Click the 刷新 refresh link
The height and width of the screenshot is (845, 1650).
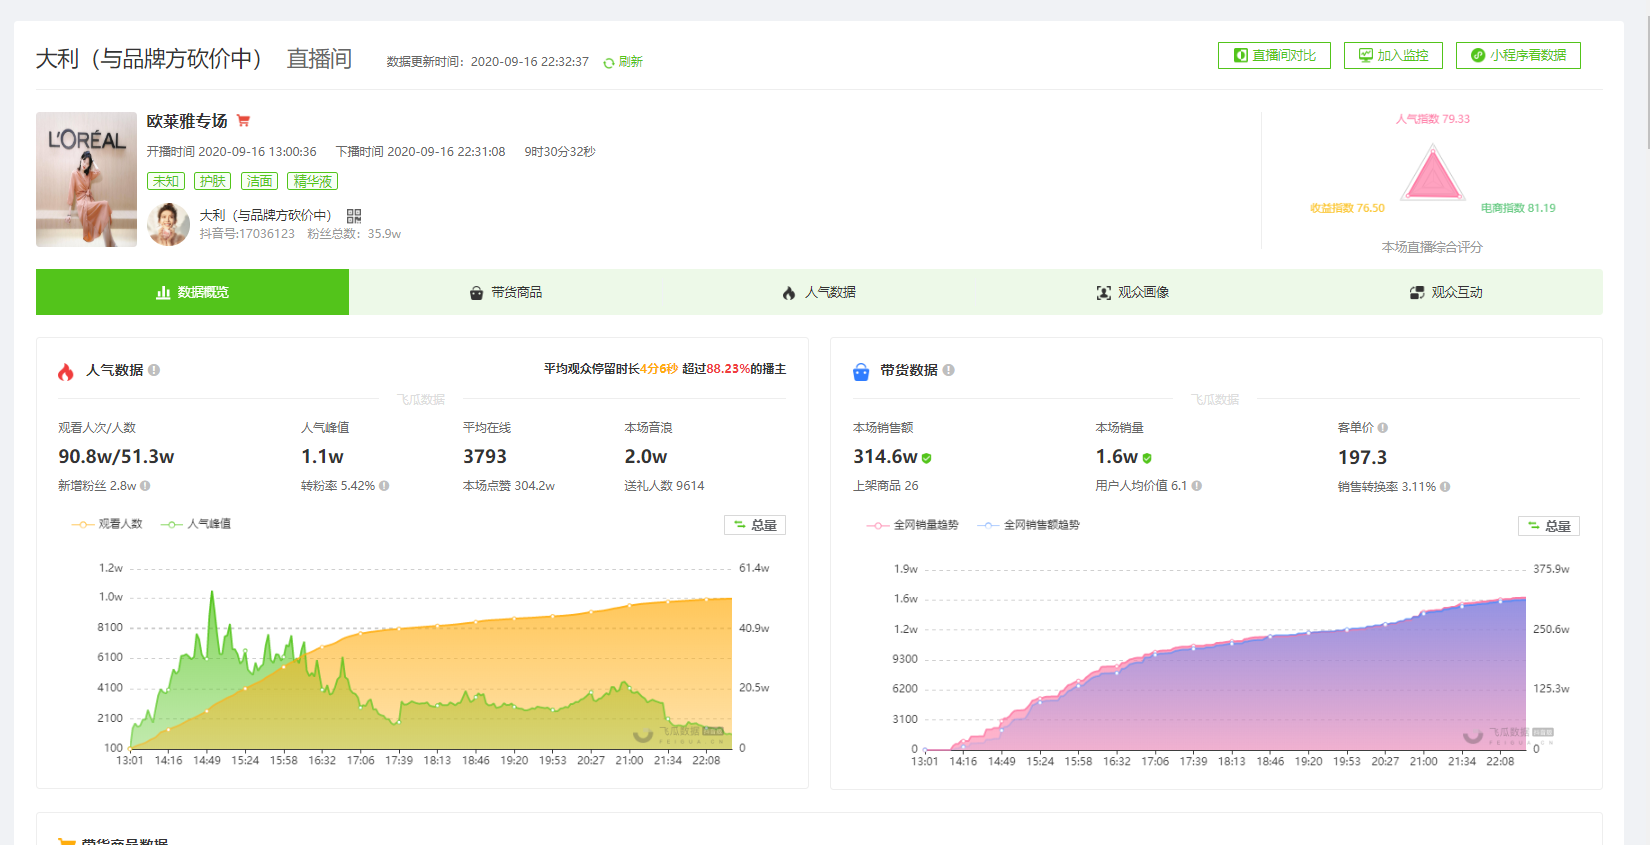[630, 62]
